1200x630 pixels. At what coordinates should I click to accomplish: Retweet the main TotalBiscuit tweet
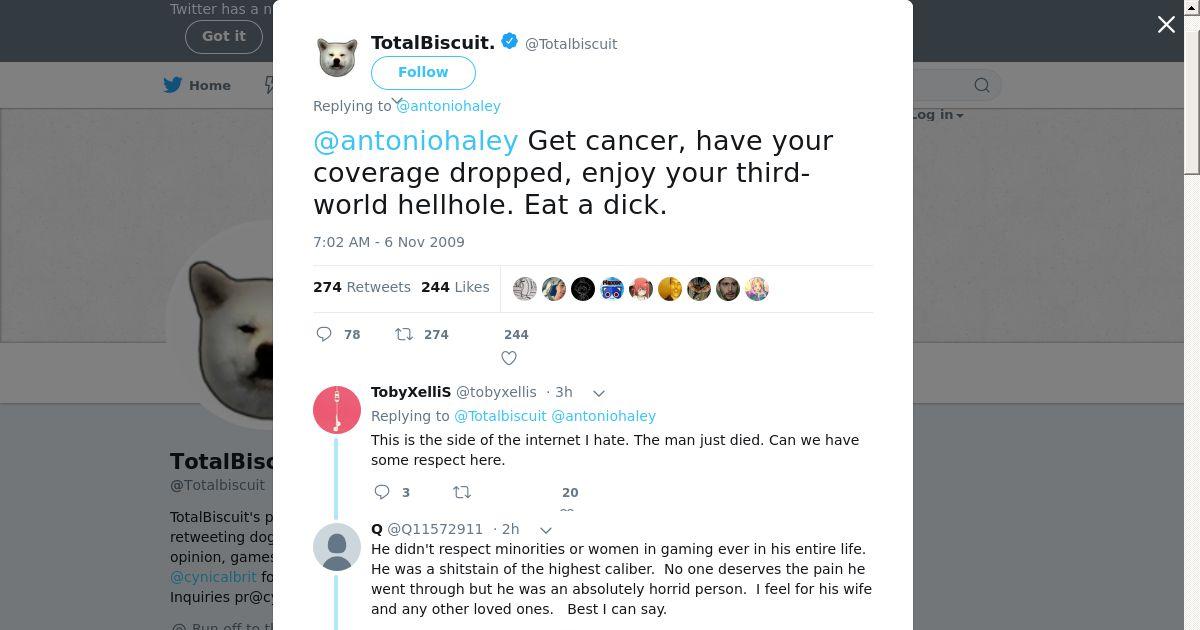(404, 334)
